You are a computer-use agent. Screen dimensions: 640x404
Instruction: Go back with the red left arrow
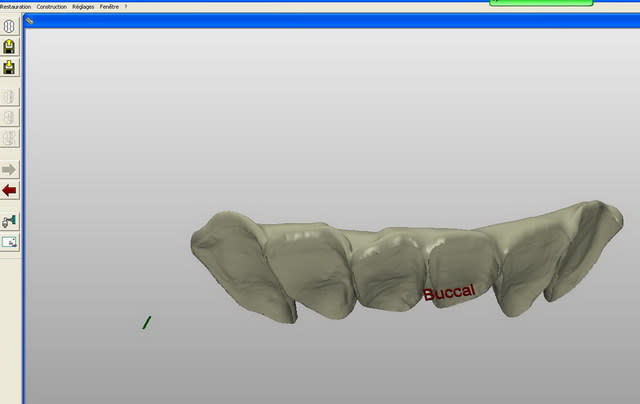(x=10, y=190)
